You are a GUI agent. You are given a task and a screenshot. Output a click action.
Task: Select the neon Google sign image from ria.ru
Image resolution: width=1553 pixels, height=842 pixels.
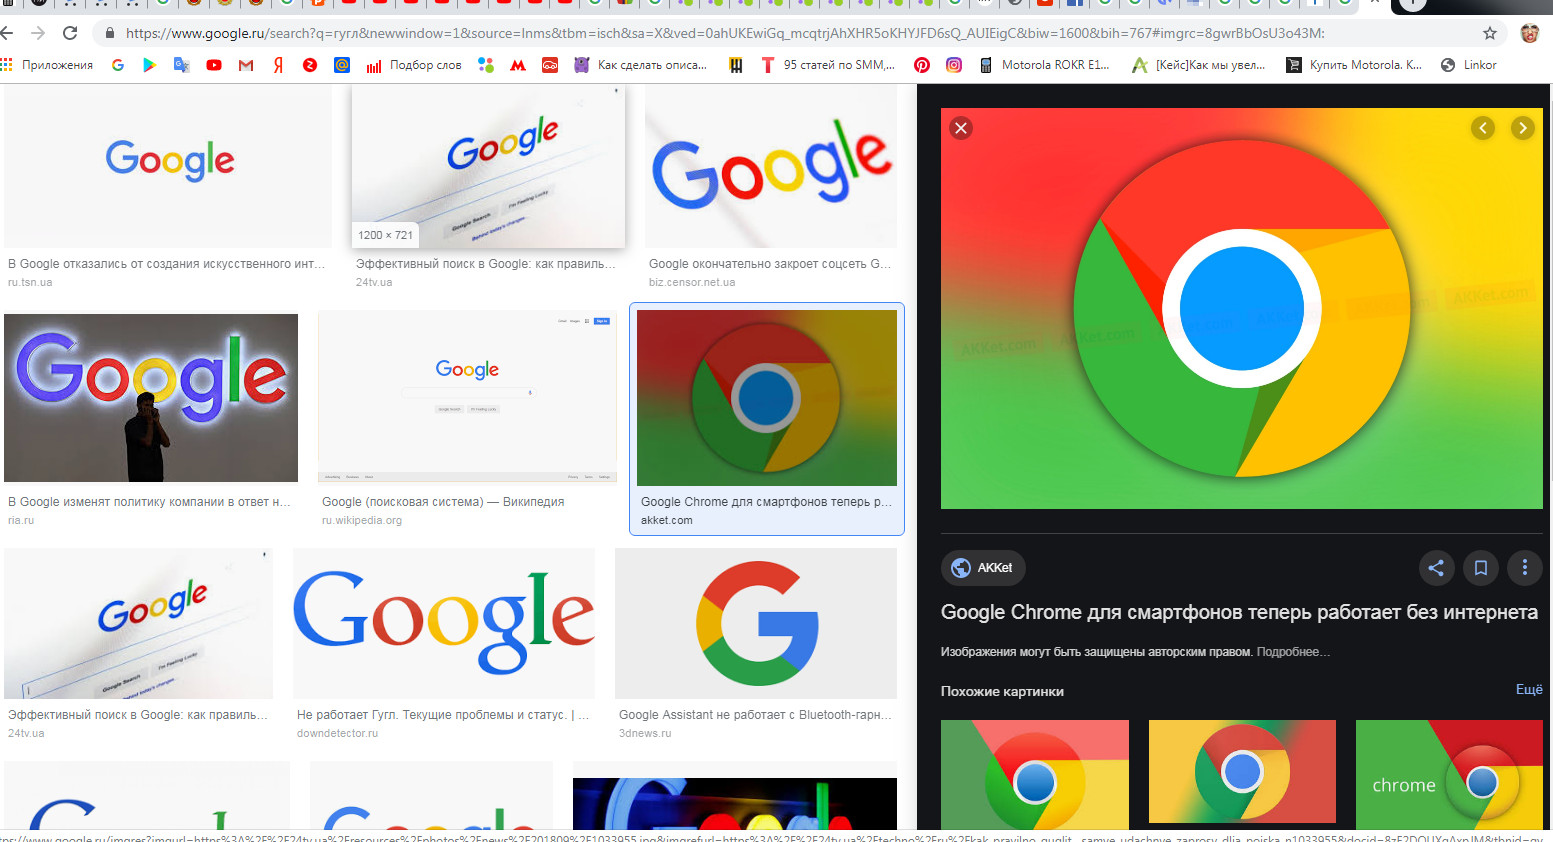pos(151,398)
